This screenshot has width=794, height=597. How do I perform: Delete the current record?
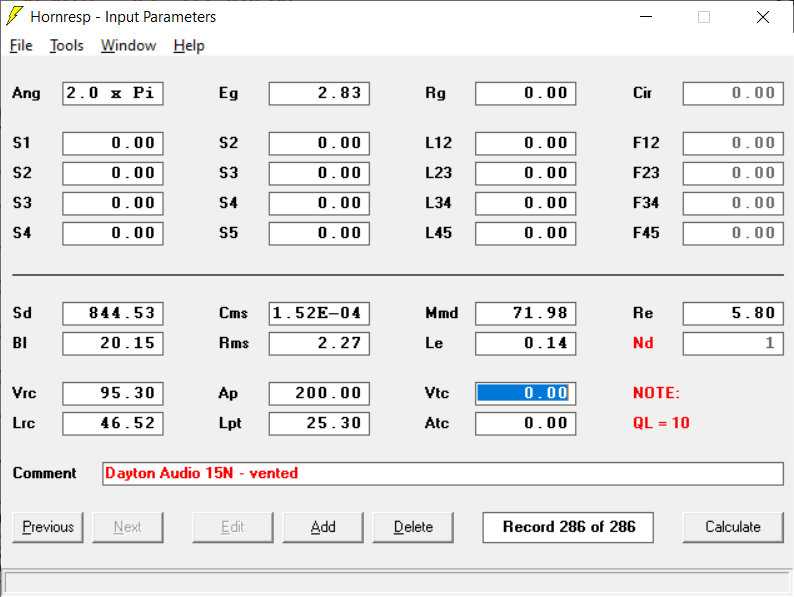coord(413,527)
